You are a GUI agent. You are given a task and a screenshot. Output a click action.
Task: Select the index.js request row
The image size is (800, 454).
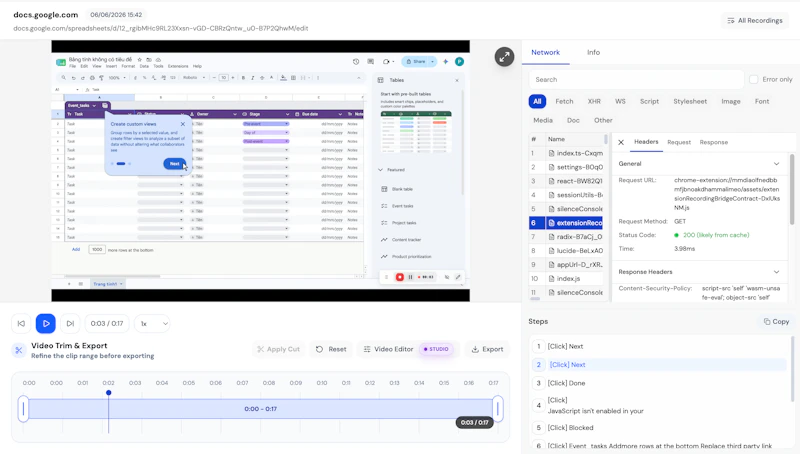(x=566, y=279)
